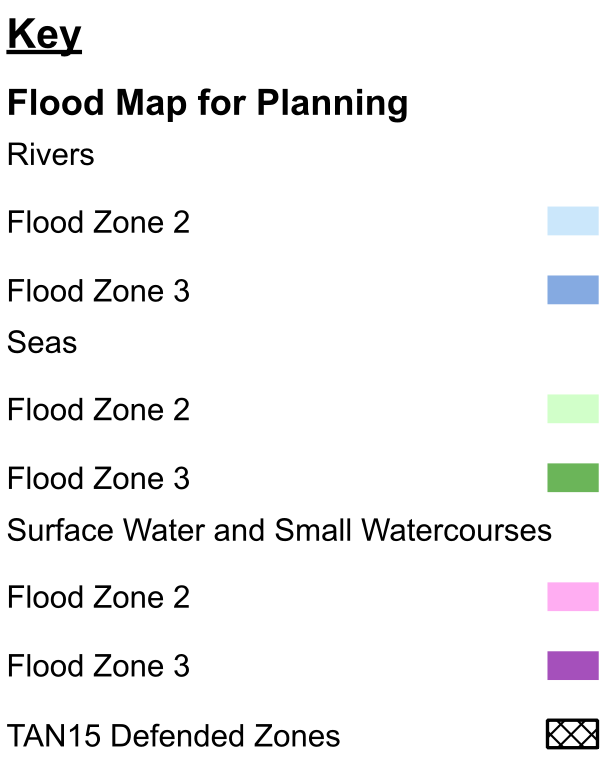
Task: Select the Flood Map for Planning title
Action: click(x=207, y=103)
